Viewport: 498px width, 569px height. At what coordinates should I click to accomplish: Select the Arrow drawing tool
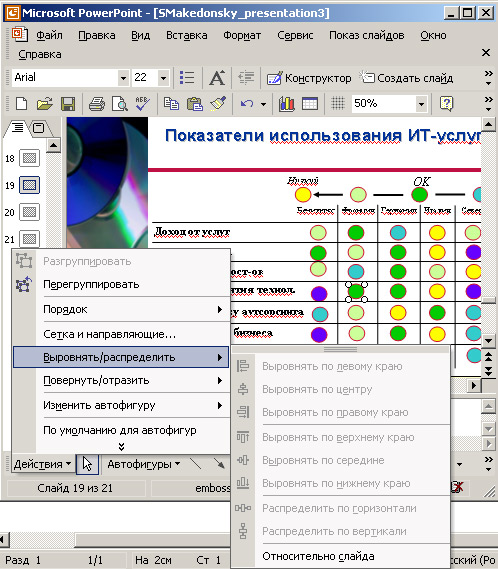click(219, 464)
